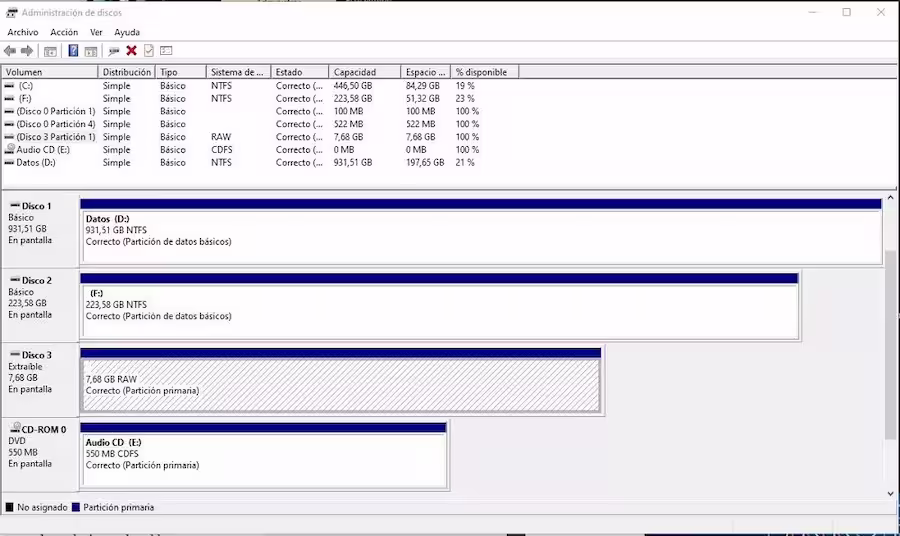The image size is (900, 536).
Task: Click the Forward arrow toolbar icon
Action: 27,51
